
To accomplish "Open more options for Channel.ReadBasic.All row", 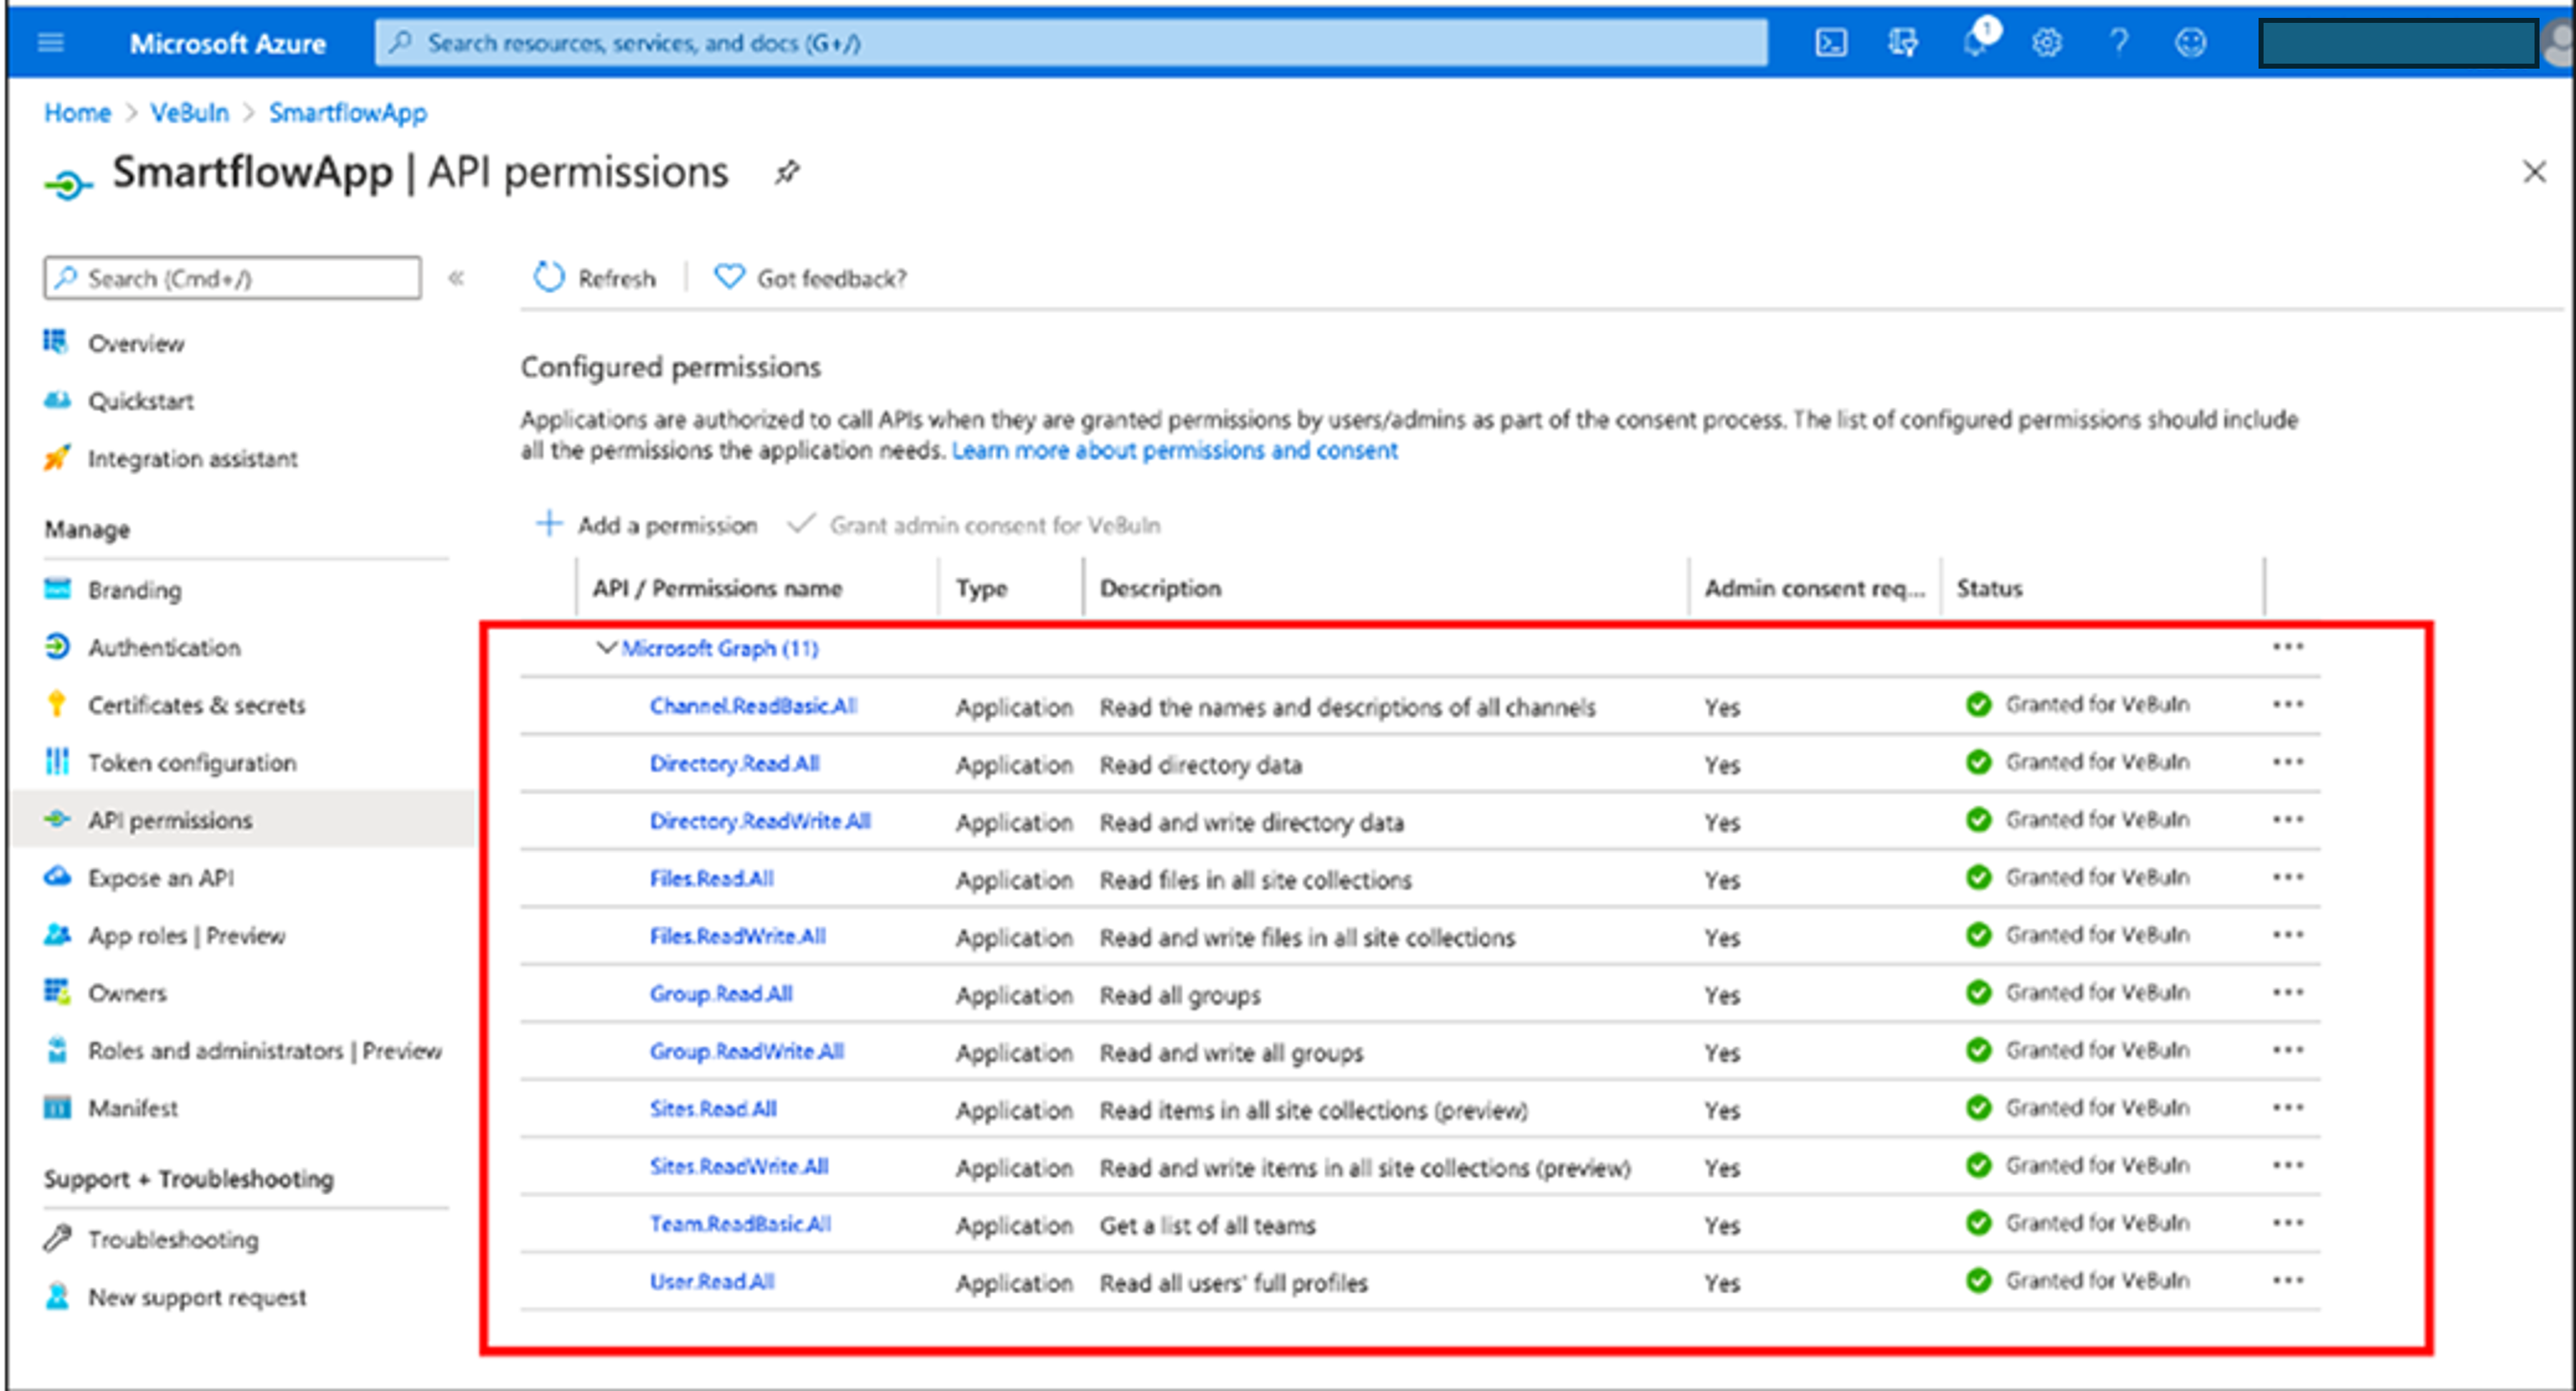I will coord(2287,704).
